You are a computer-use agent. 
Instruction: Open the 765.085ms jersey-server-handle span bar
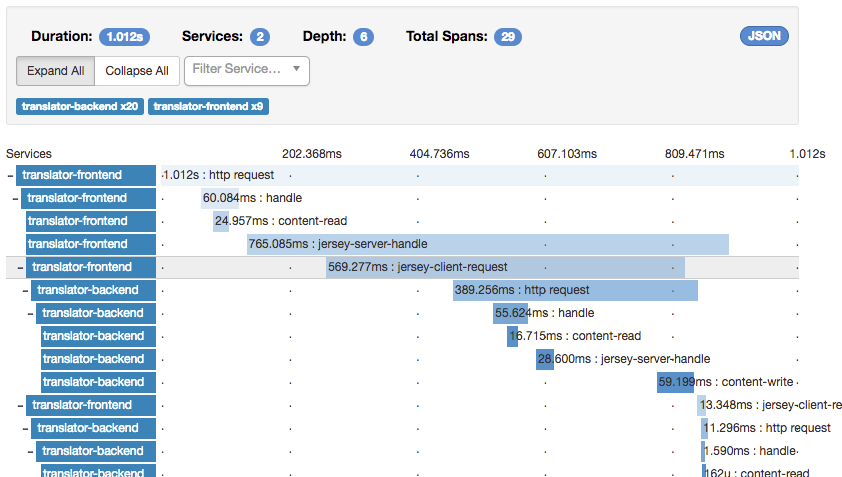(488, 244)
